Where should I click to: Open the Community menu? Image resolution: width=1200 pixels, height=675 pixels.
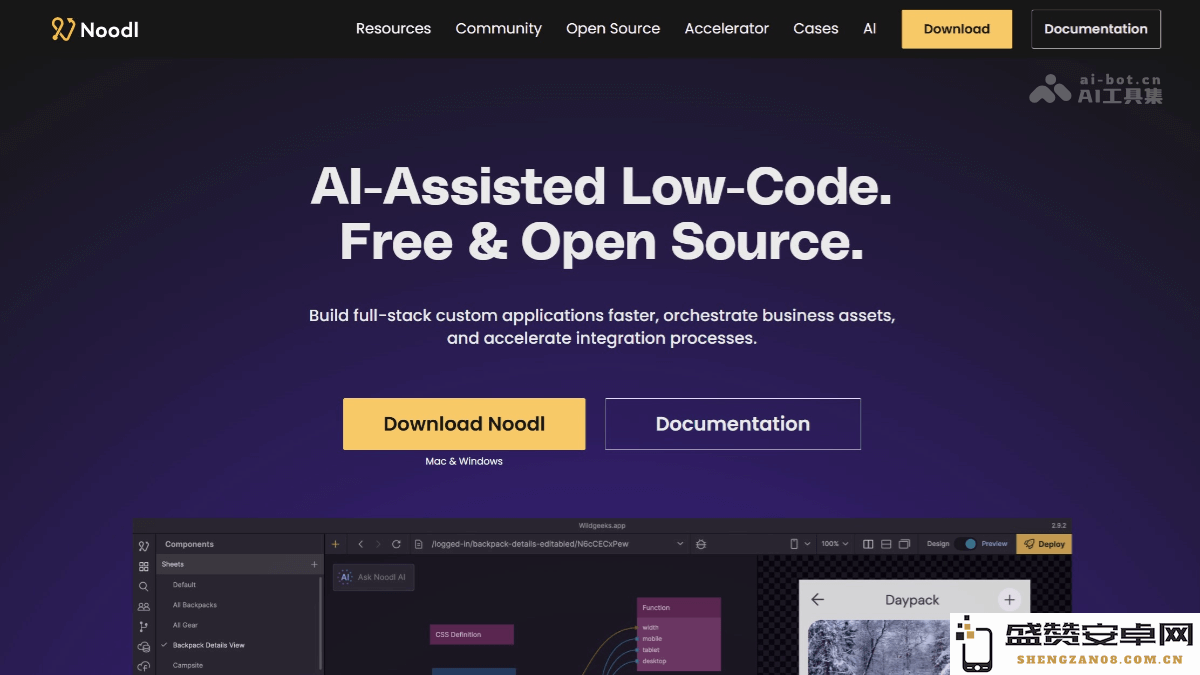click(x=498, y=29)
